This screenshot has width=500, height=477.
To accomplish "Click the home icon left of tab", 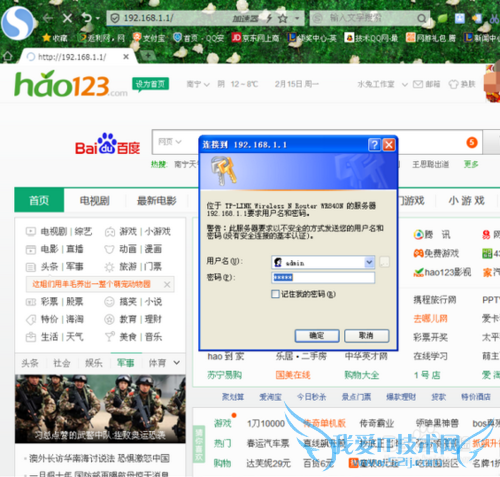I will (x=7, y=56).
